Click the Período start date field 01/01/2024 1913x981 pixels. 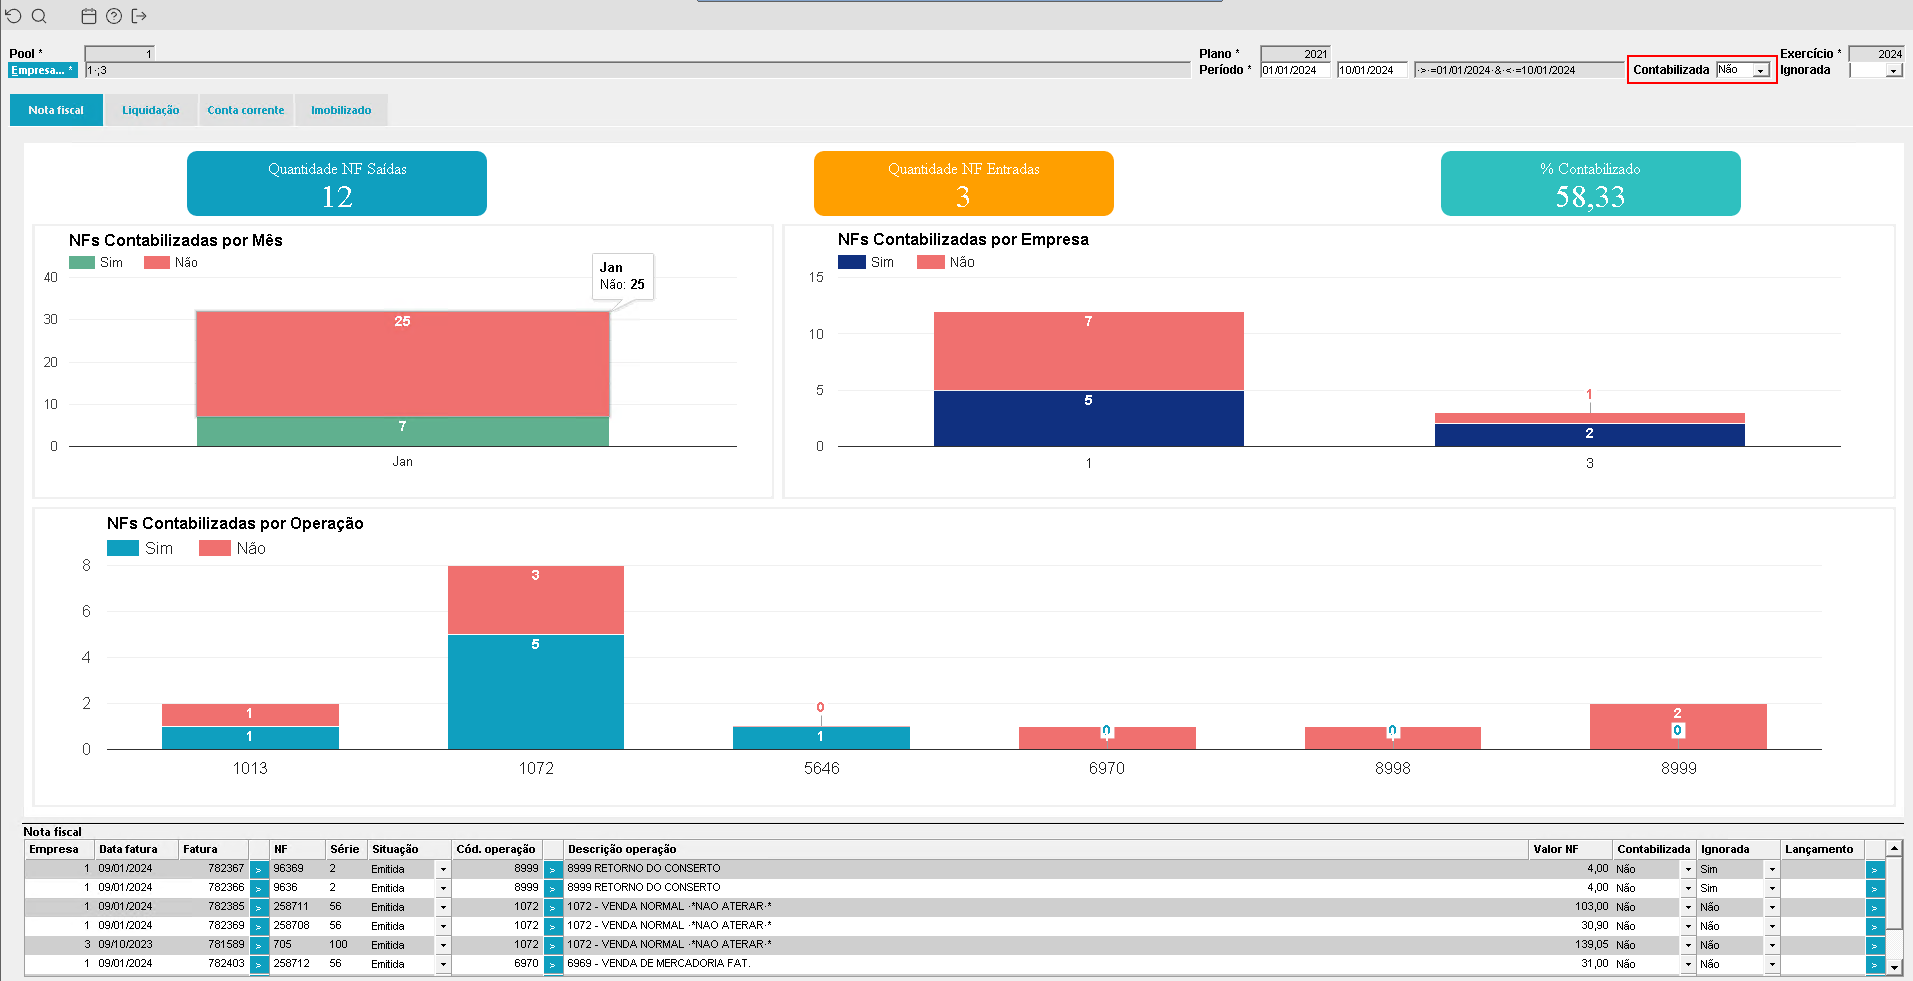coord(1296,70)
